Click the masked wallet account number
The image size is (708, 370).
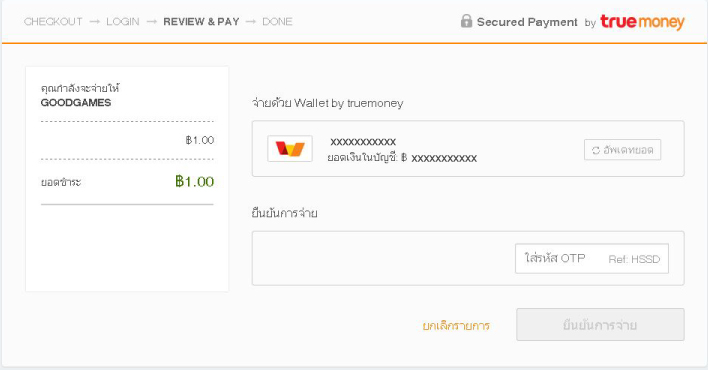[363, 142]
